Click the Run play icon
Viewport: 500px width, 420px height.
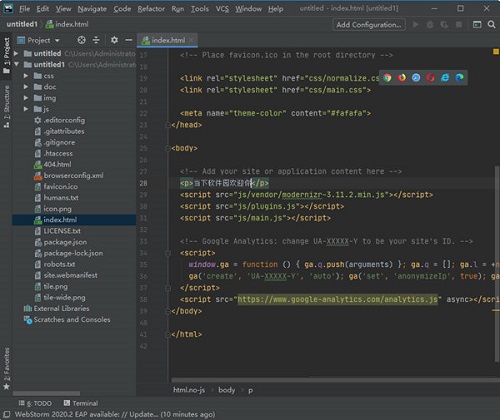pos(415,24)
